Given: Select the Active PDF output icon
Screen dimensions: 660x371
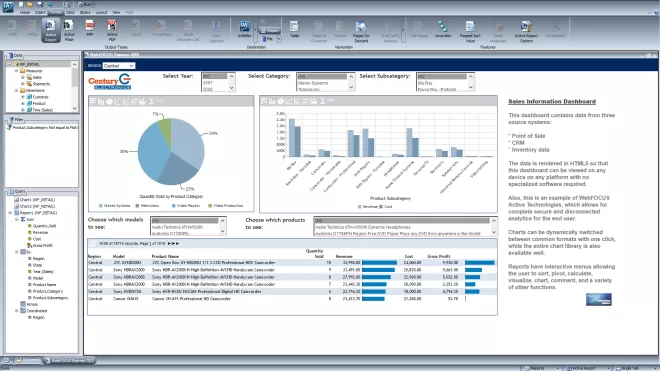Looking at the screenshot, I should (112, 30).
